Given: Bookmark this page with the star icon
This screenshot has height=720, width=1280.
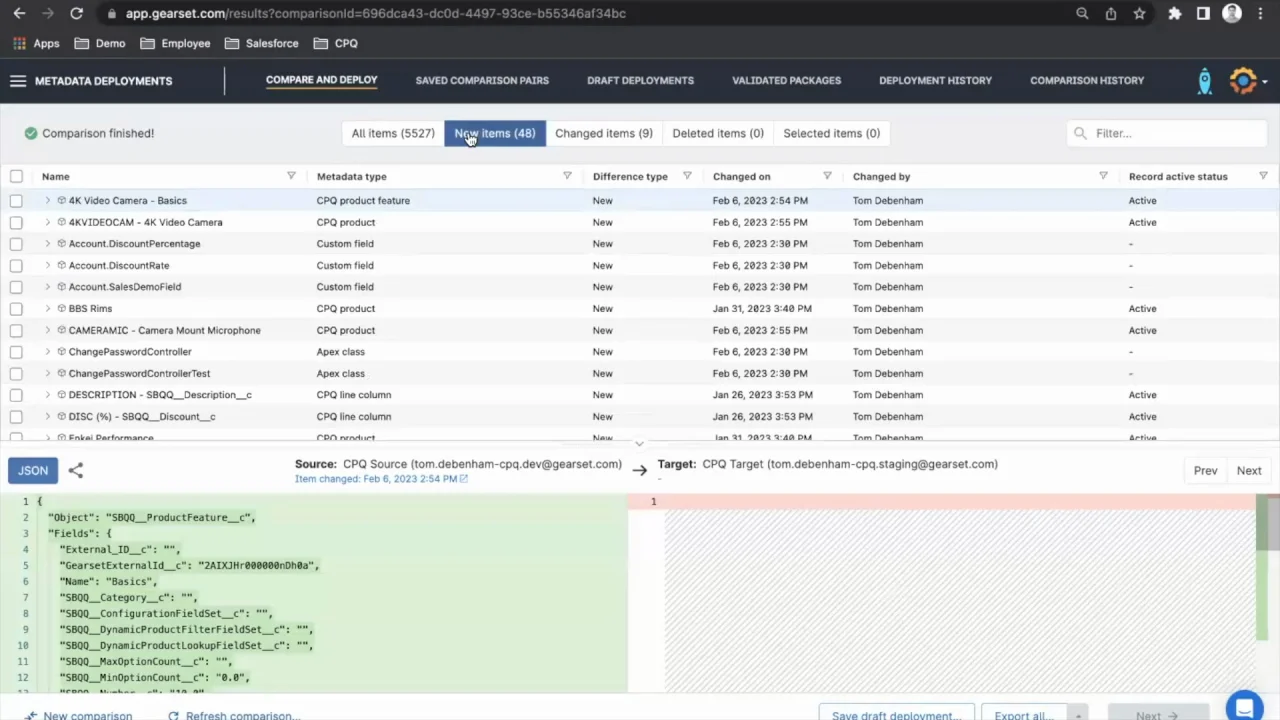Looking at the screenshot, I should pyautogui.click(x=1139, y=13).
